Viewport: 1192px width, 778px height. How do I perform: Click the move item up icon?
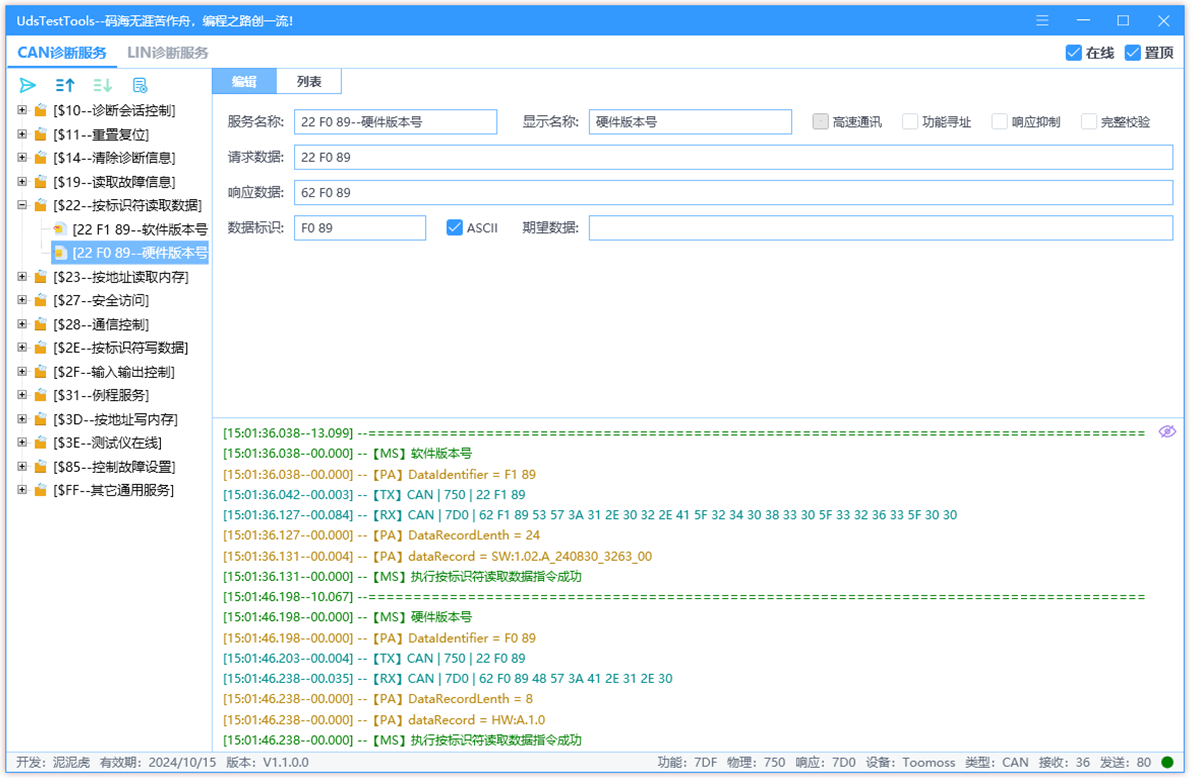click(65, 85)
